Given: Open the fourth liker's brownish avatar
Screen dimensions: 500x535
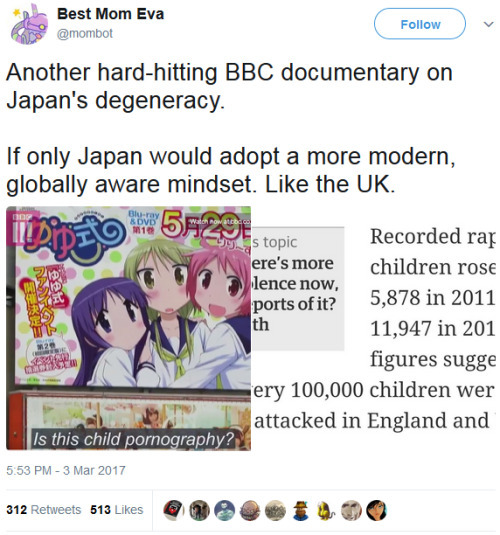Looking at the screenshot, I should pyautogui.click(x=250, y=510).
